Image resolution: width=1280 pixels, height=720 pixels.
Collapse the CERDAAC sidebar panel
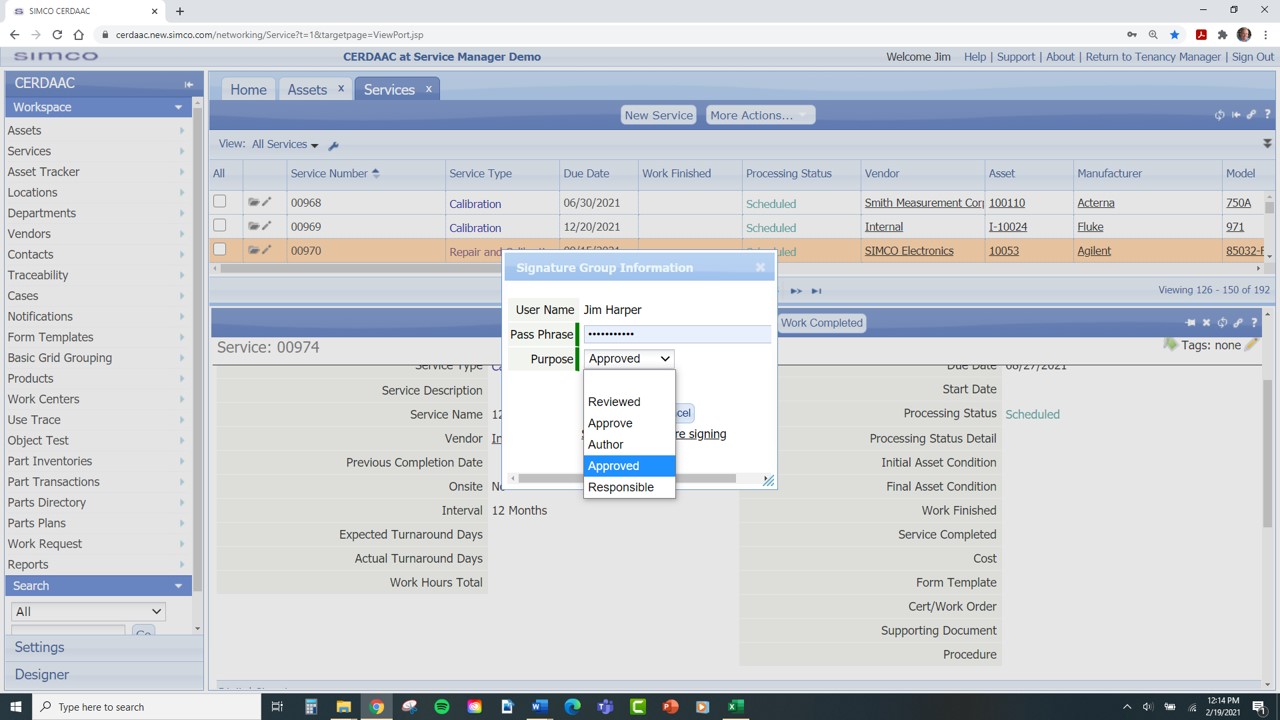(x=188, y=84)
